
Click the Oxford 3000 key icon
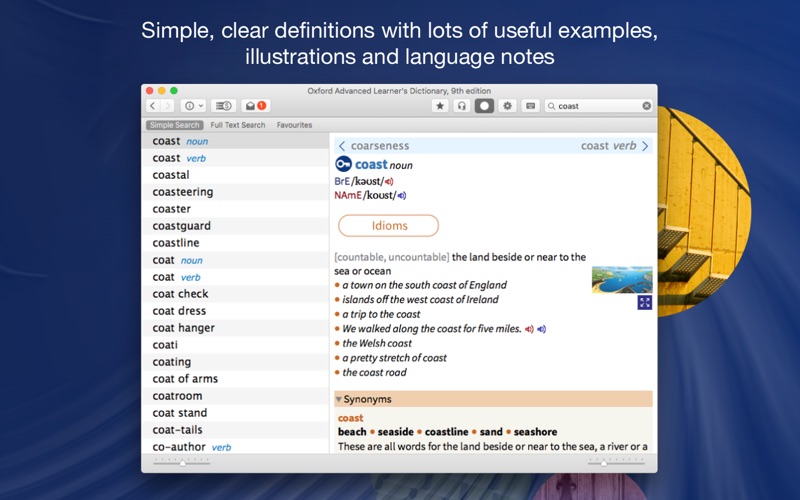[343, 164]
